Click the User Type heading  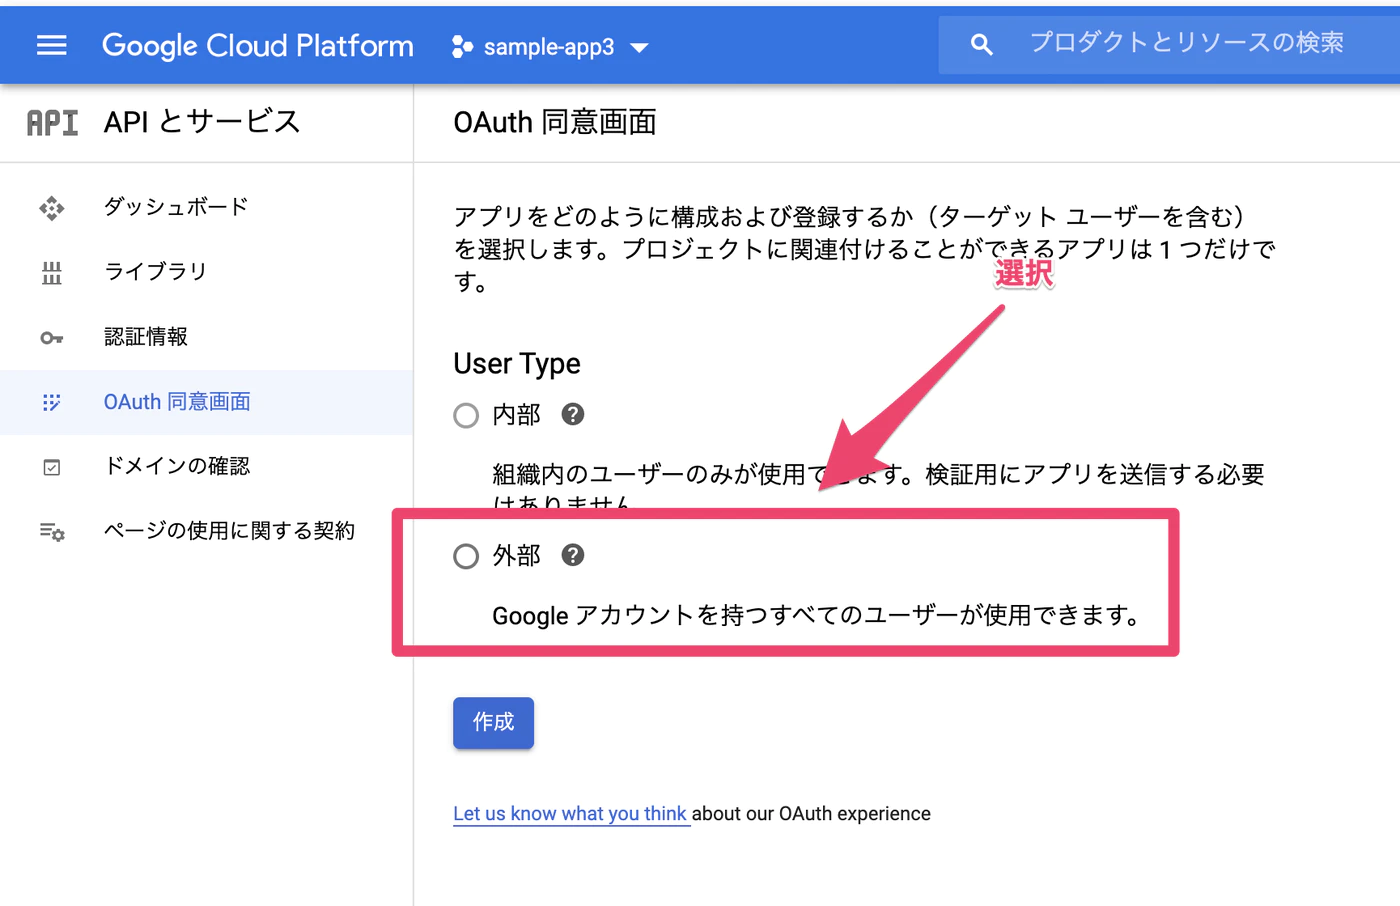click(x=517, y=363)
